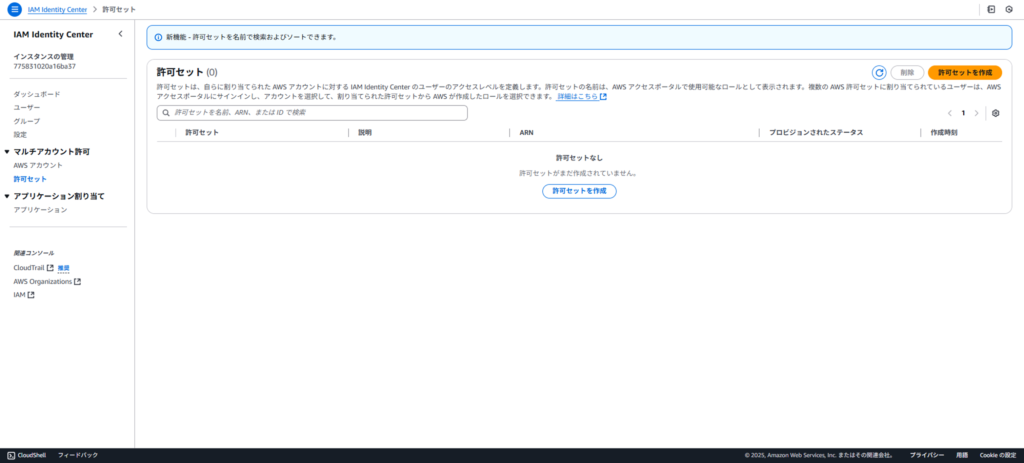Open グループ in sidebar

pos(27,121)
